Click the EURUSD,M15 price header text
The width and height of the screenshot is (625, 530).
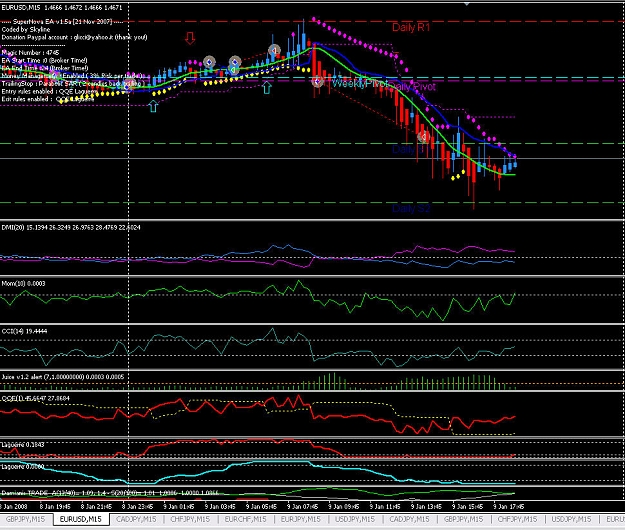coord(62,7)
